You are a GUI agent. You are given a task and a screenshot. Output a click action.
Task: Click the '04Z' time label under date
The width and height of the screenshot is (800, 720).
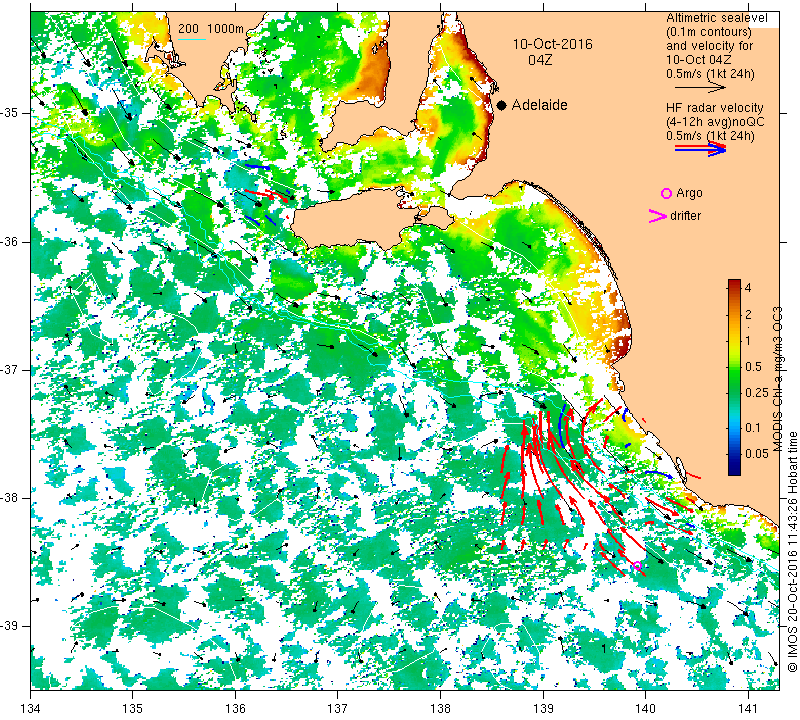540,60
